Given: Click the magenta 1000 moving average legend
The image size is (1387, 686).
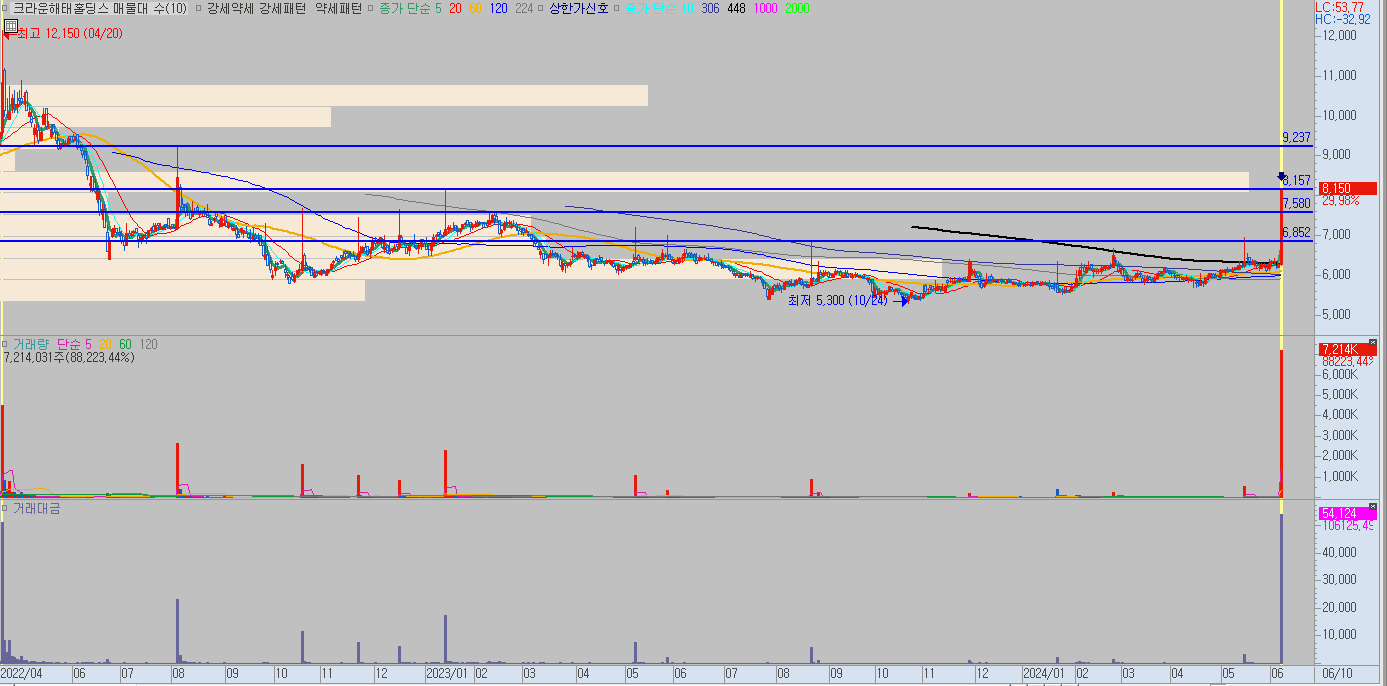Looking at the screenshot, I should 766,8.
